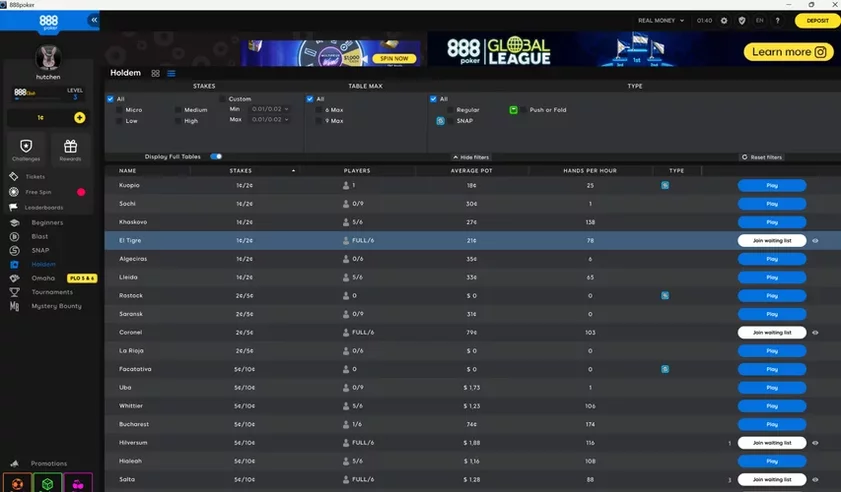Screen dimensions: 841x492
Task: Collapse the sidebar with the double-chevron icon
Action: pyautogui.click(x=94, y=20)
